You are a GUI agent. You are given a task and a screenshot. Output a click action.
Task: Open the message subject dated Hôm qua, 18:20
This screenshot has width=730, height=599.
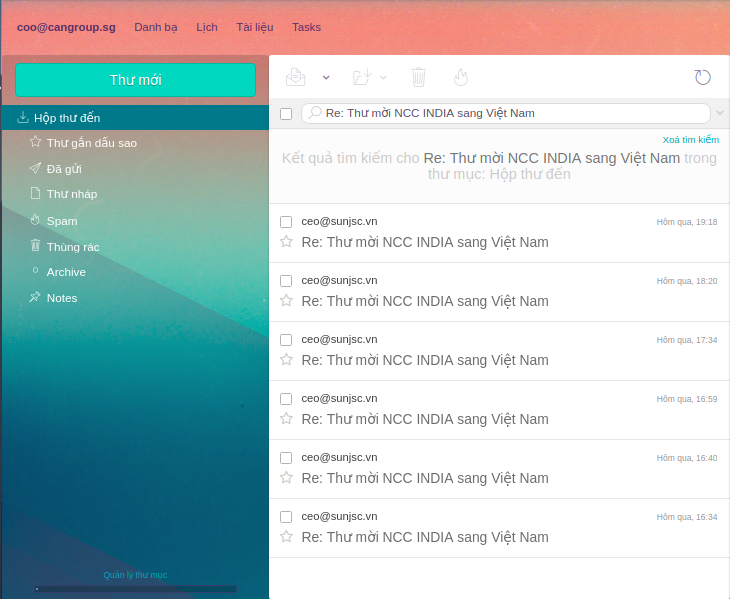pyautogui.click(x=425, y=301)
